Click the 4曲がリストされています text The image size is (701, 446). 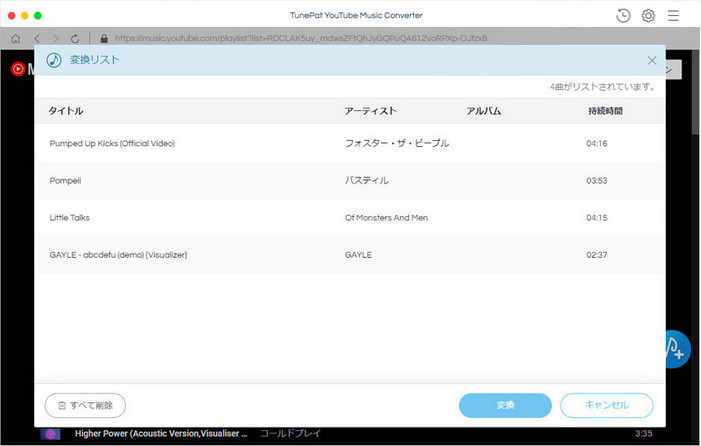tap(602, 87)
